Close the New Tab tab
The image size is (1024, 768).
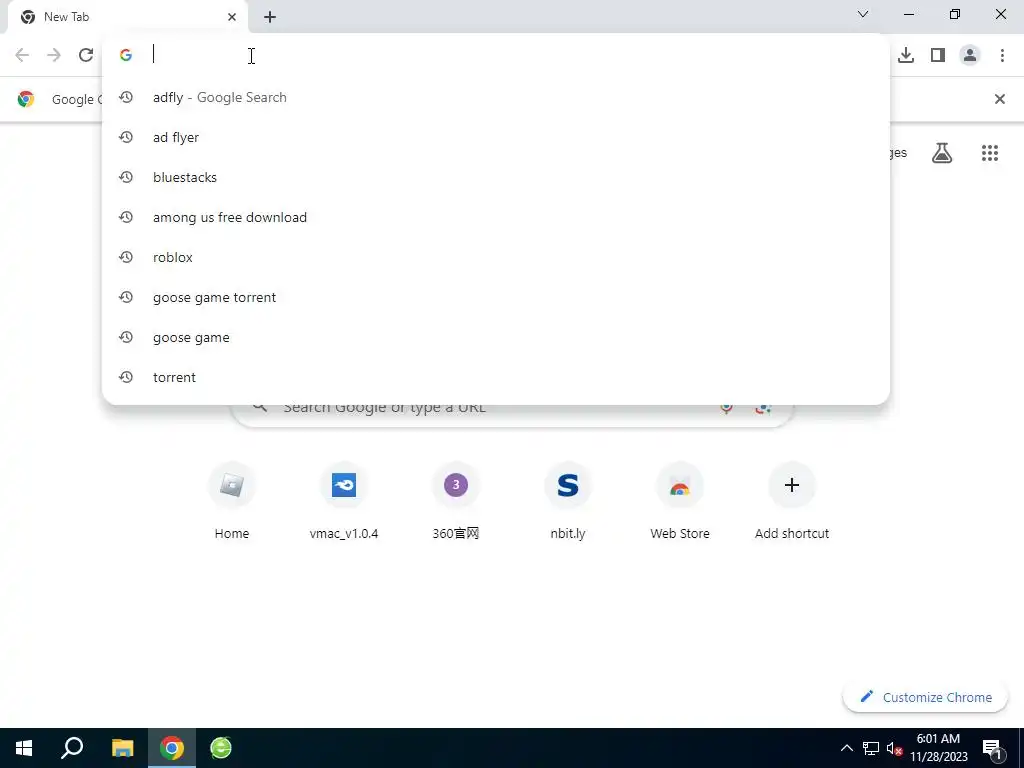tap(232, 17)
